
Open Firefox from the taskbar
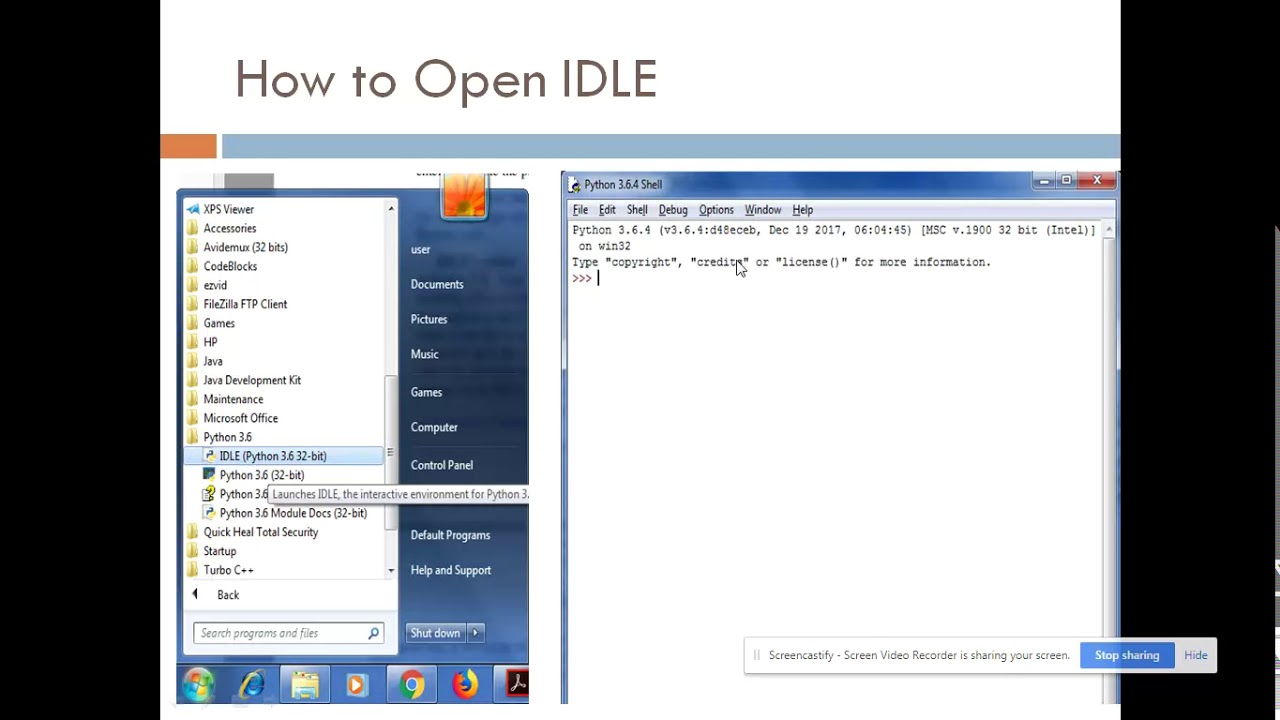click(464, 685)
